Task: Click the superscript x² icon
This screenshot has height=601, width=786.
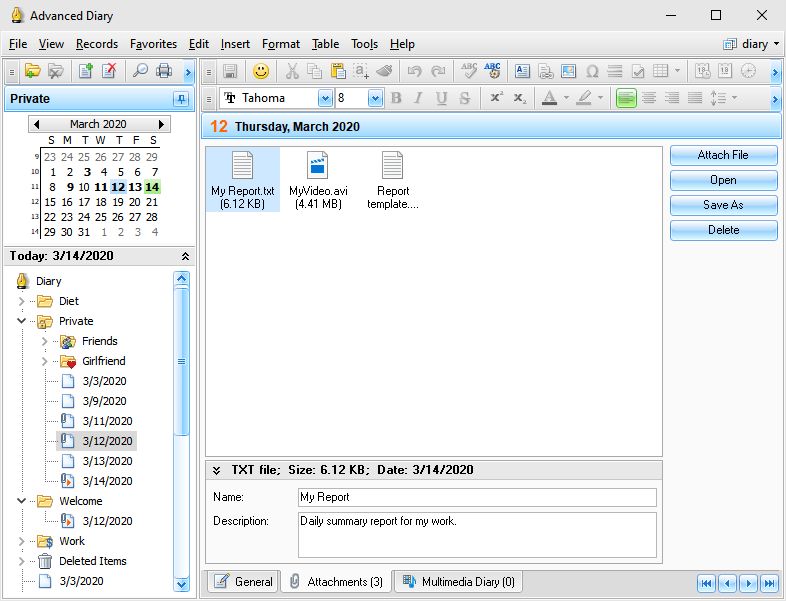Action: pos(496,98)
